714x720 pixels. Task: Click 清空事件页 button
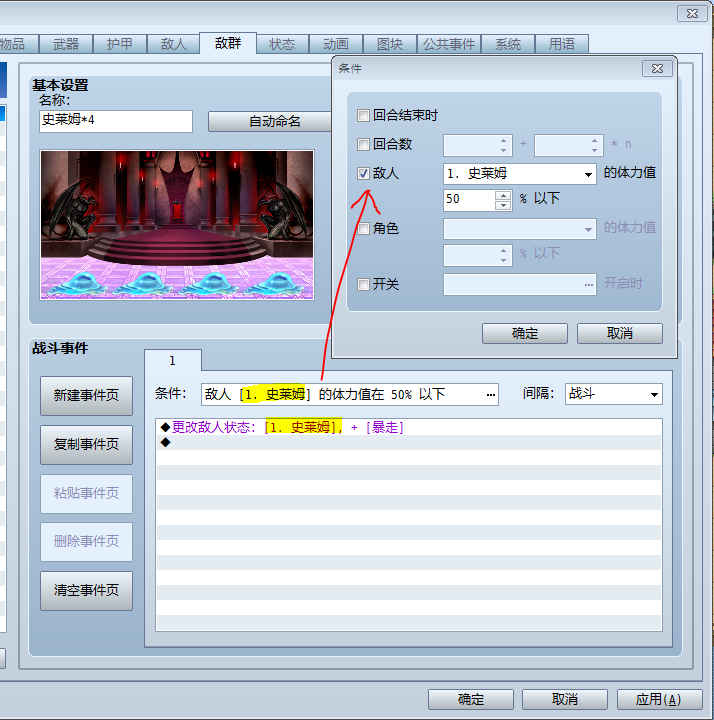(x=86, y=591)
